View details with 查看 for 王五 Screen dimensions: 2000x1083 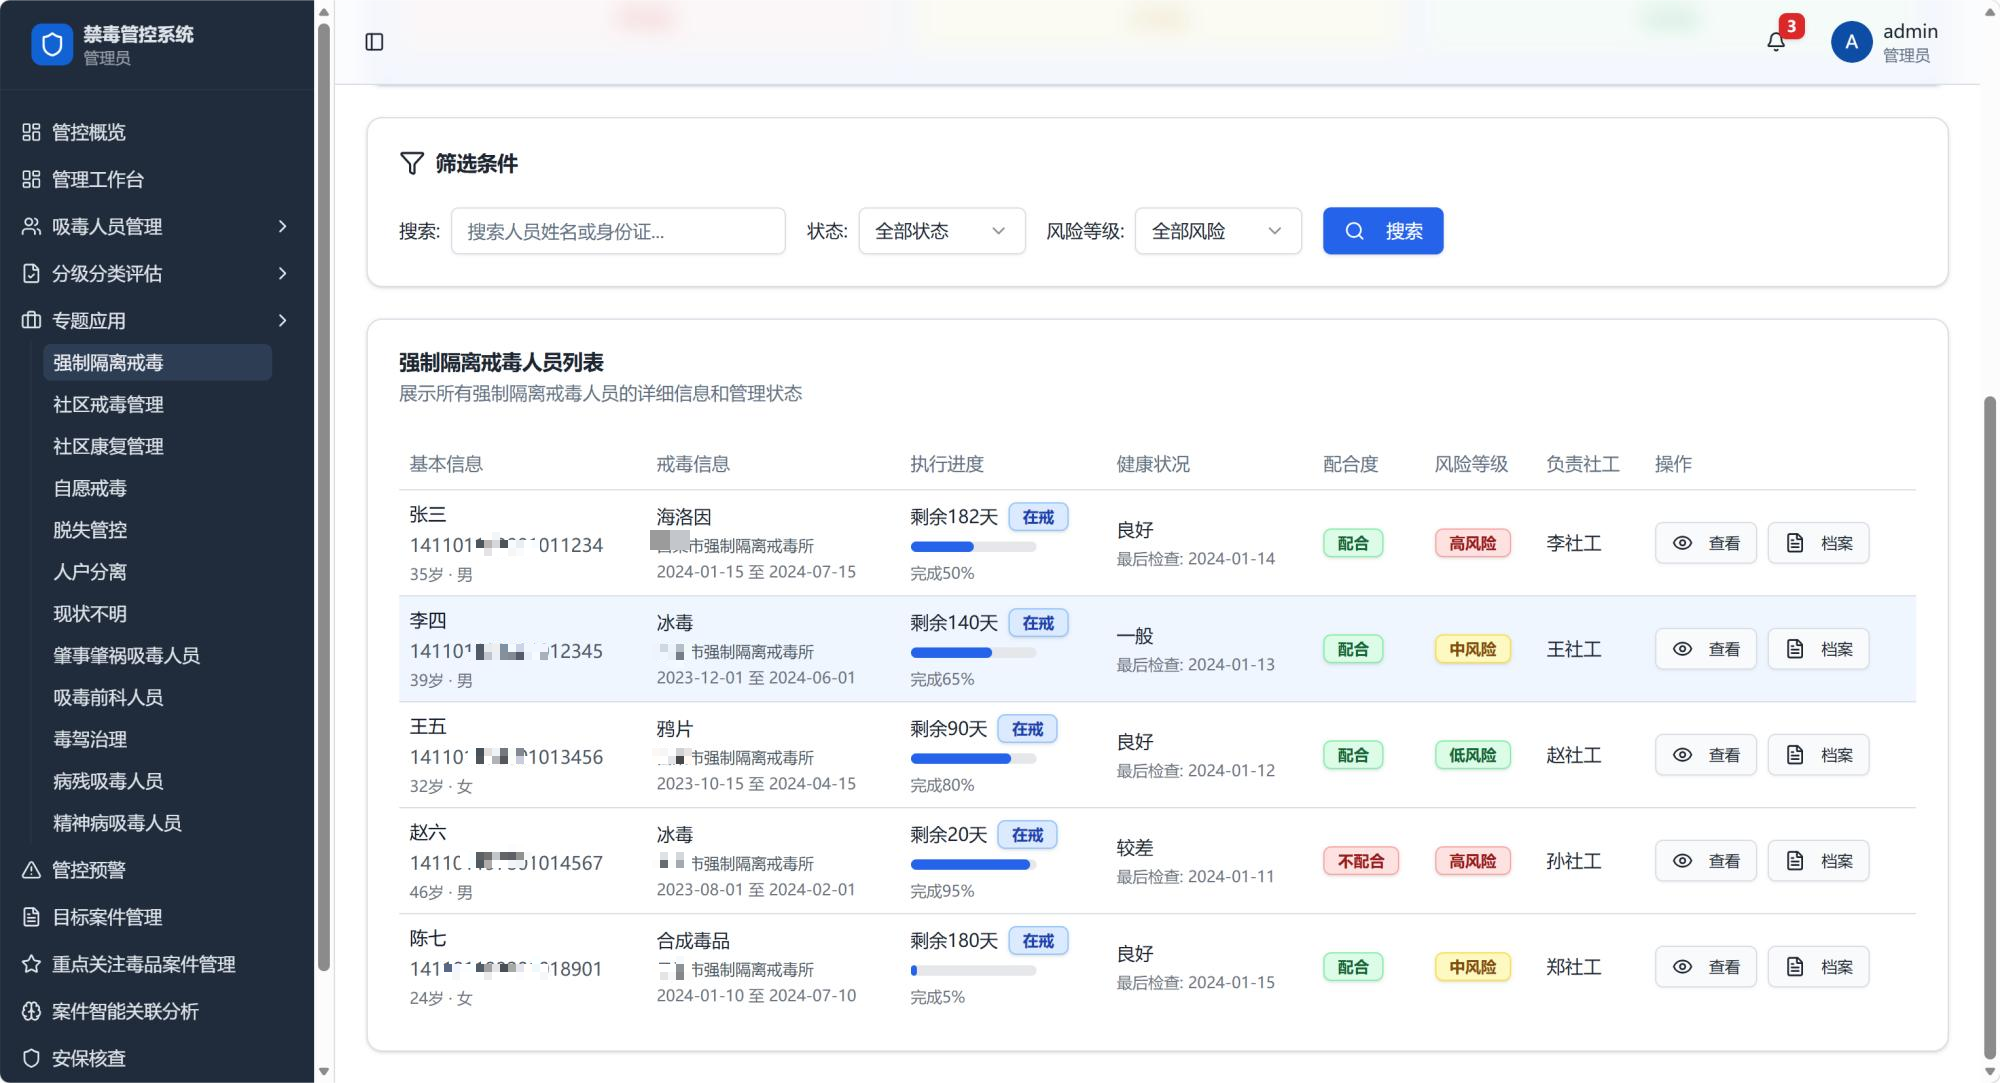pos(1705,755)
